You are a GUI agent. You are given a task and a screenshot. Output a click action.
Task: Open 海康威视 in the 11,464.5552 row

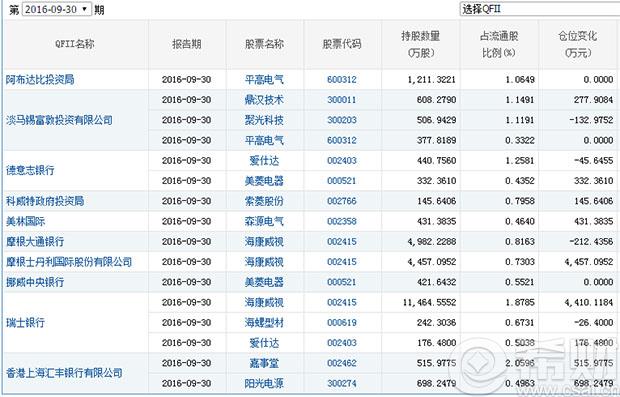pyautogui.click(x=264, y=302)
